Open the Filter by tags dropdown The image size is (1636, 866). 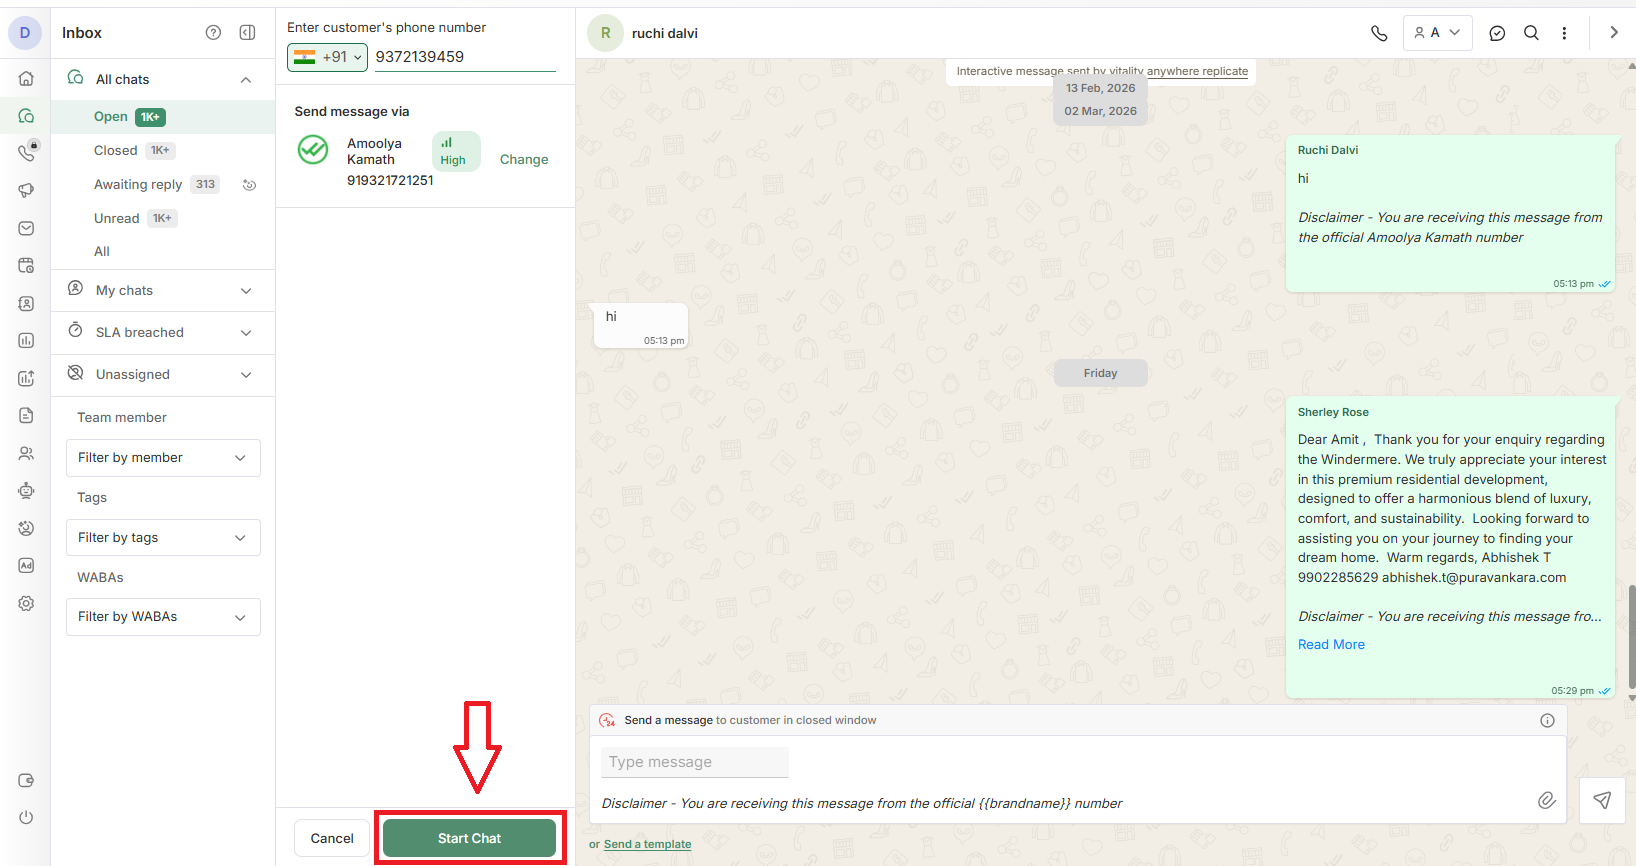(163, 538)
